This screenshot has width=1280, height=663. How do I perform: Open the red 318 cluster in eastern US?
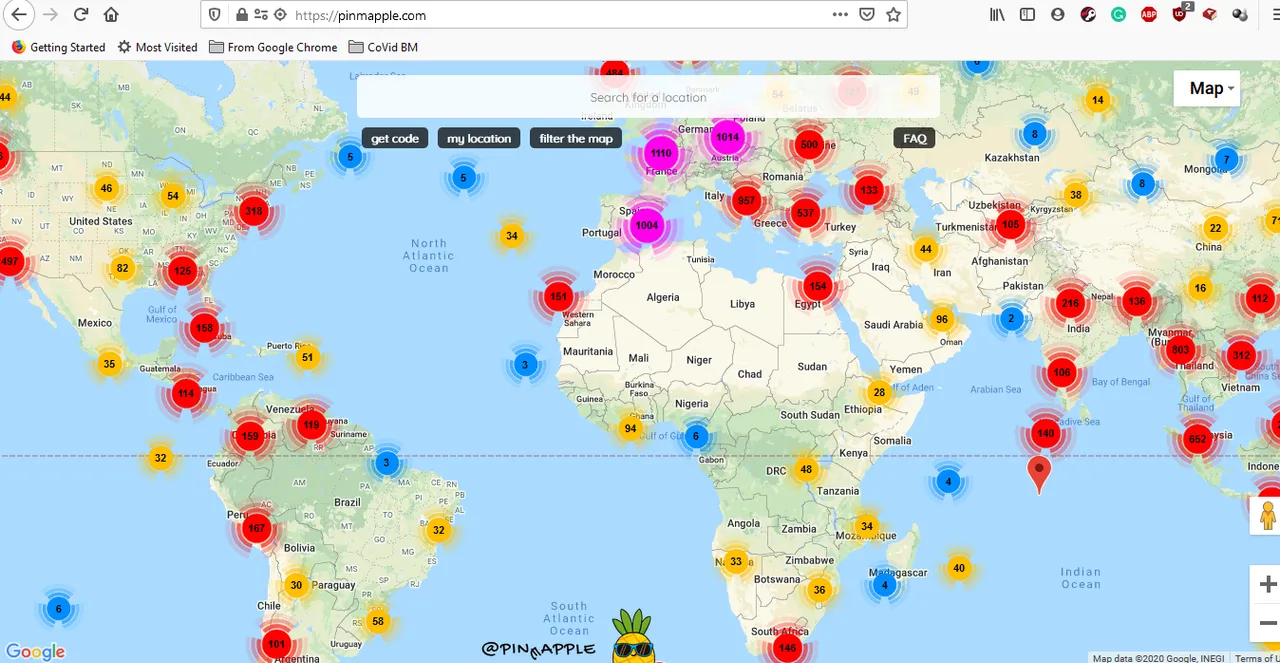254,211
